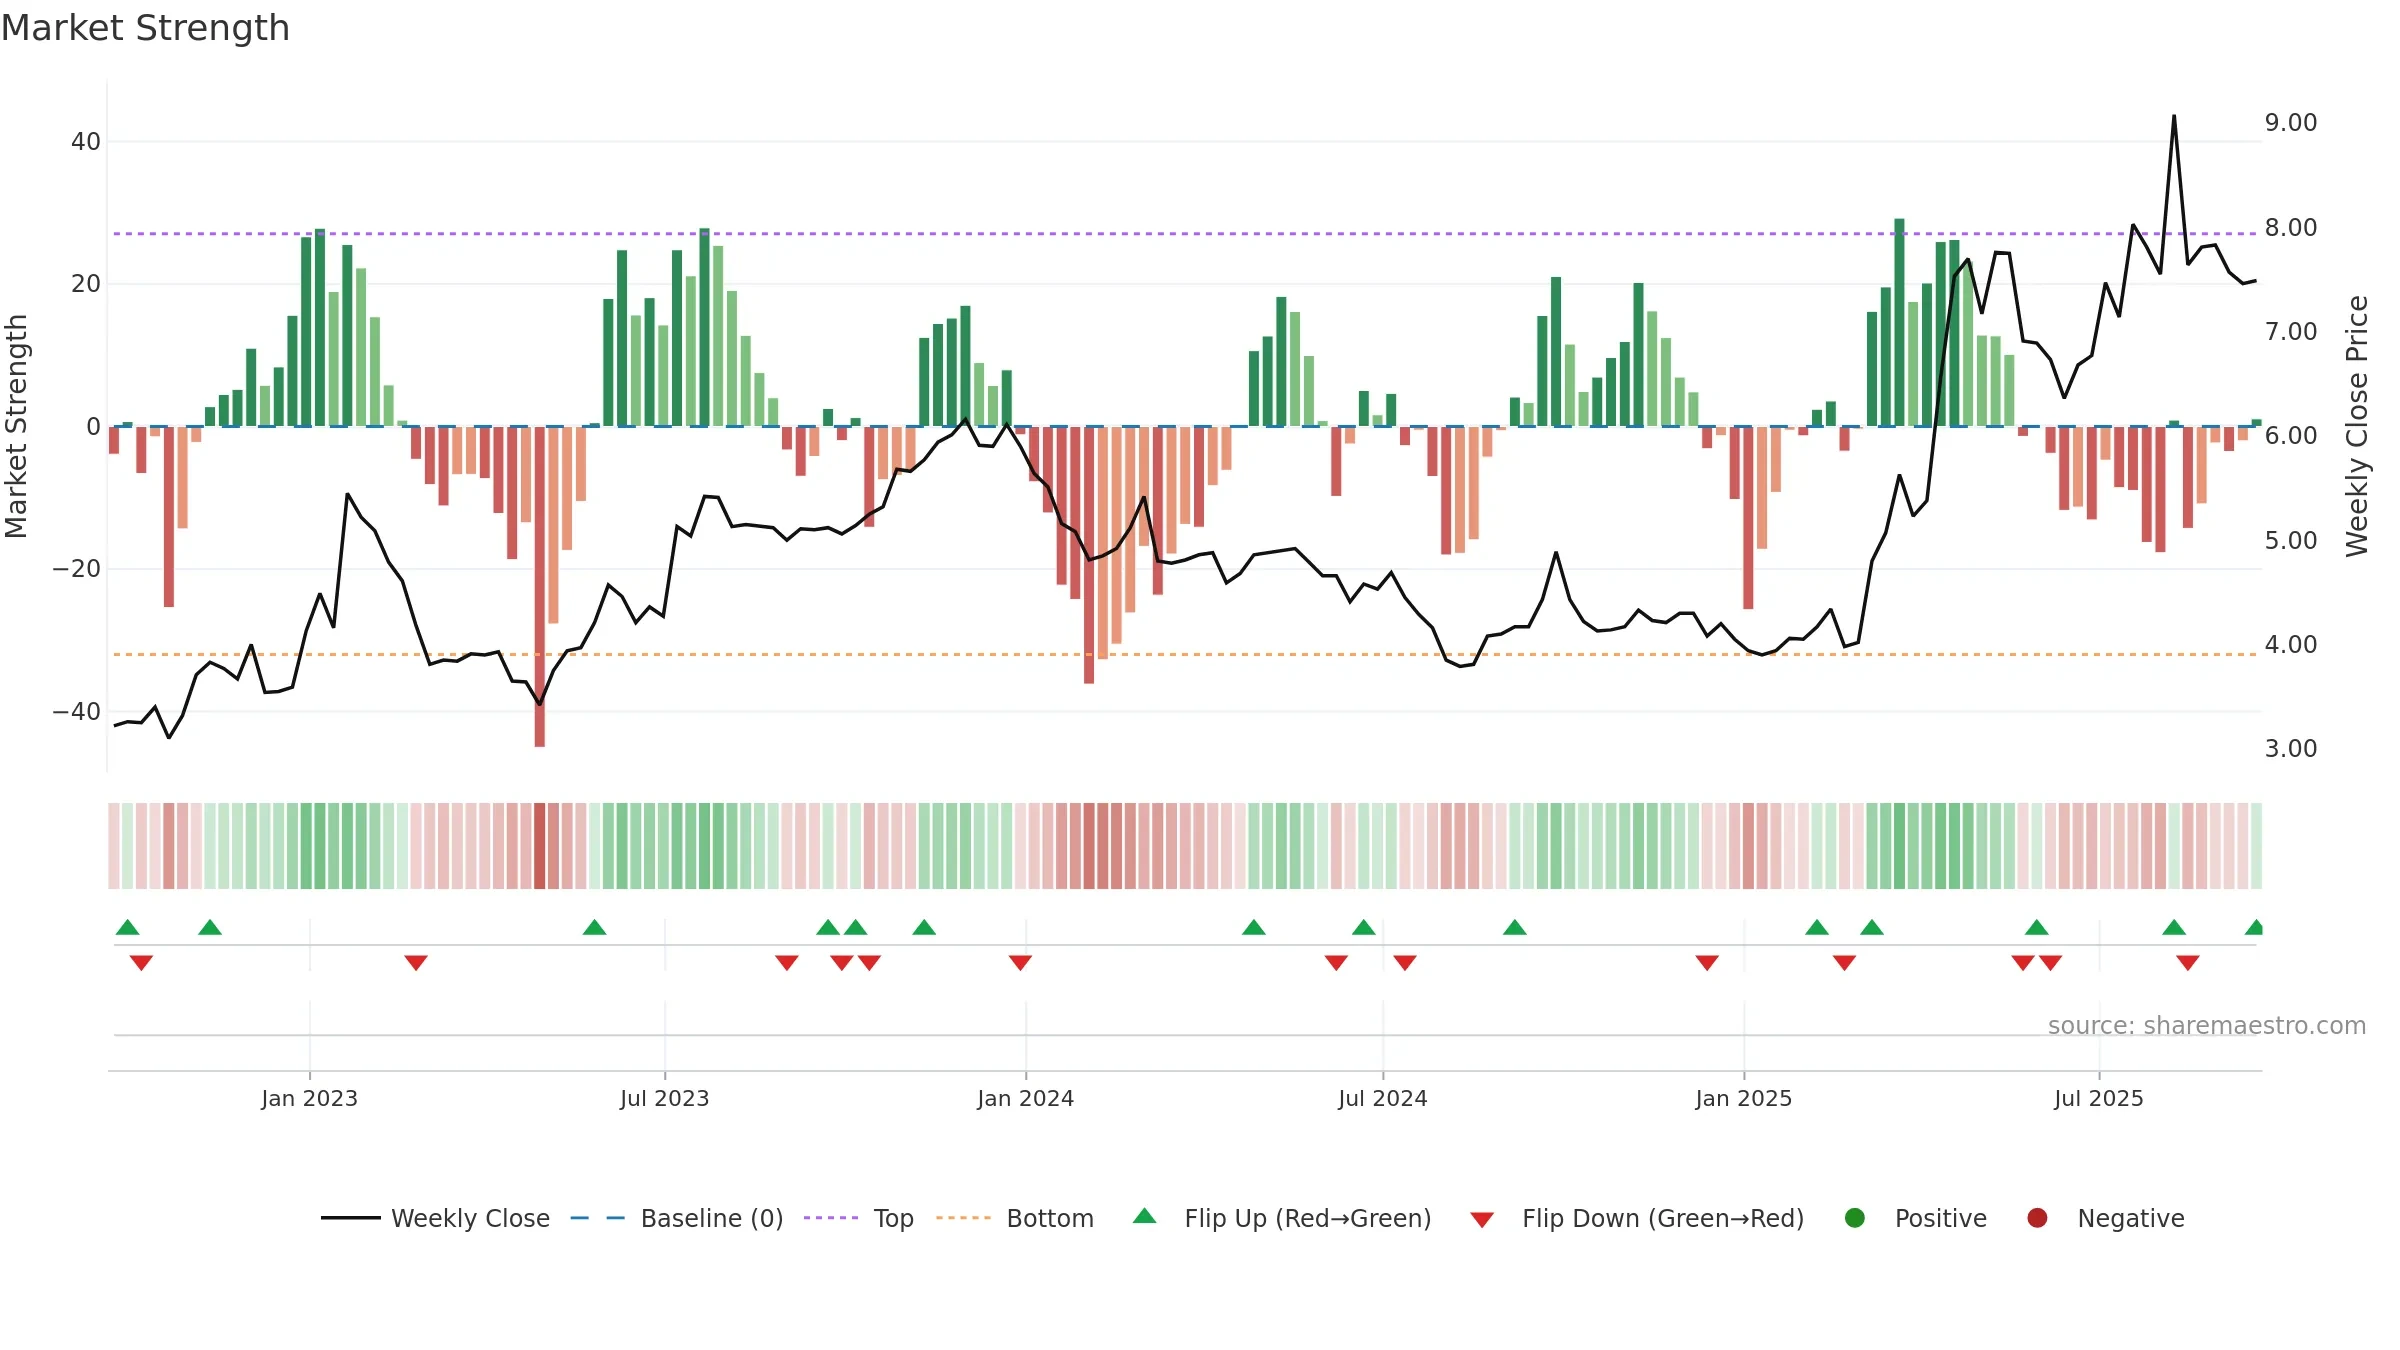
Task: Toggle the Weekly Close legend entry
Action: click(x=435, y=1218)
